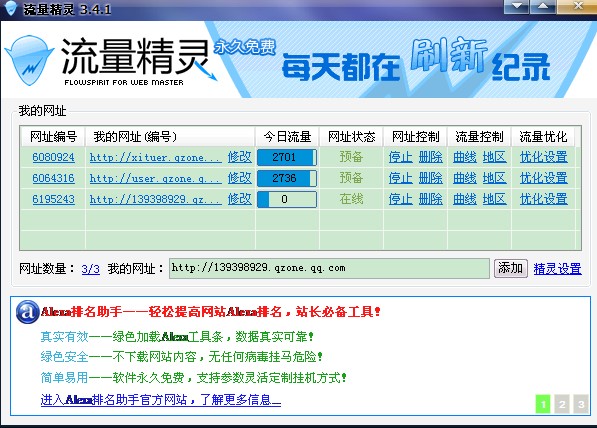
Task: Switch to ad page 3
Action: point(581,404)
